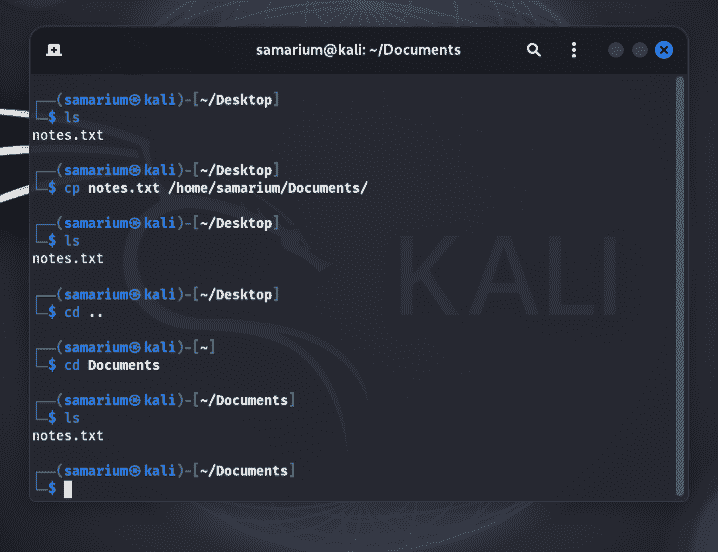Minimize the terminal window
The width and height of the screenshot is (718, 552).
pos(616,50)
